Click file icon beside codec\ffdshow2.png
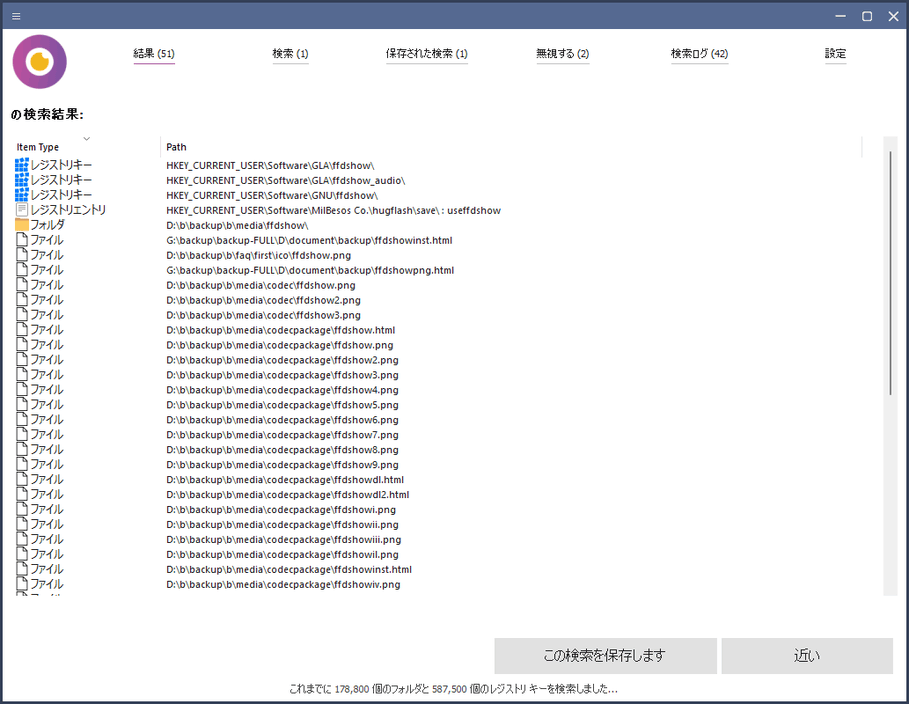 21,300
